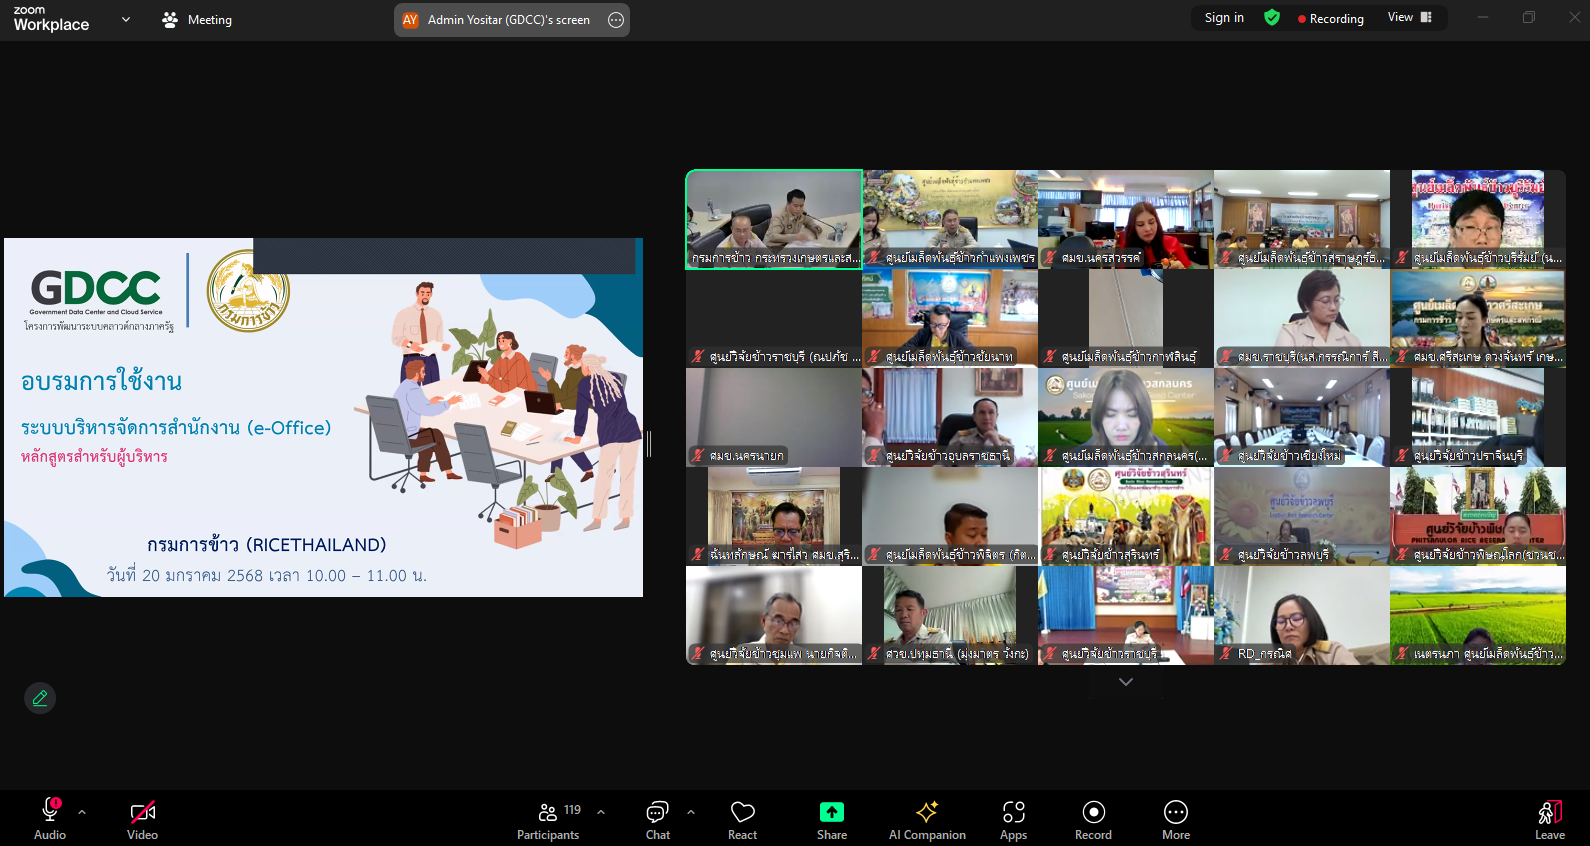Select the RD_กรณิส video tile
Image resolution: width=1590 pixels, height=846 pixels.
click(x=1301, y=615)
